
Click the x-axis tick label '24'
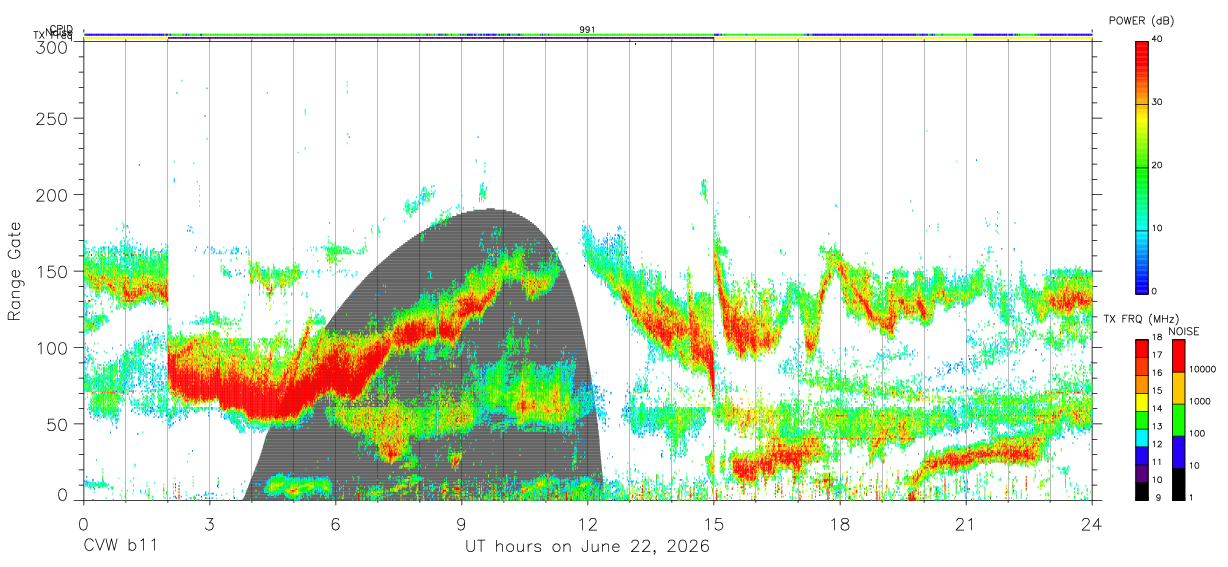[1092, 523]
